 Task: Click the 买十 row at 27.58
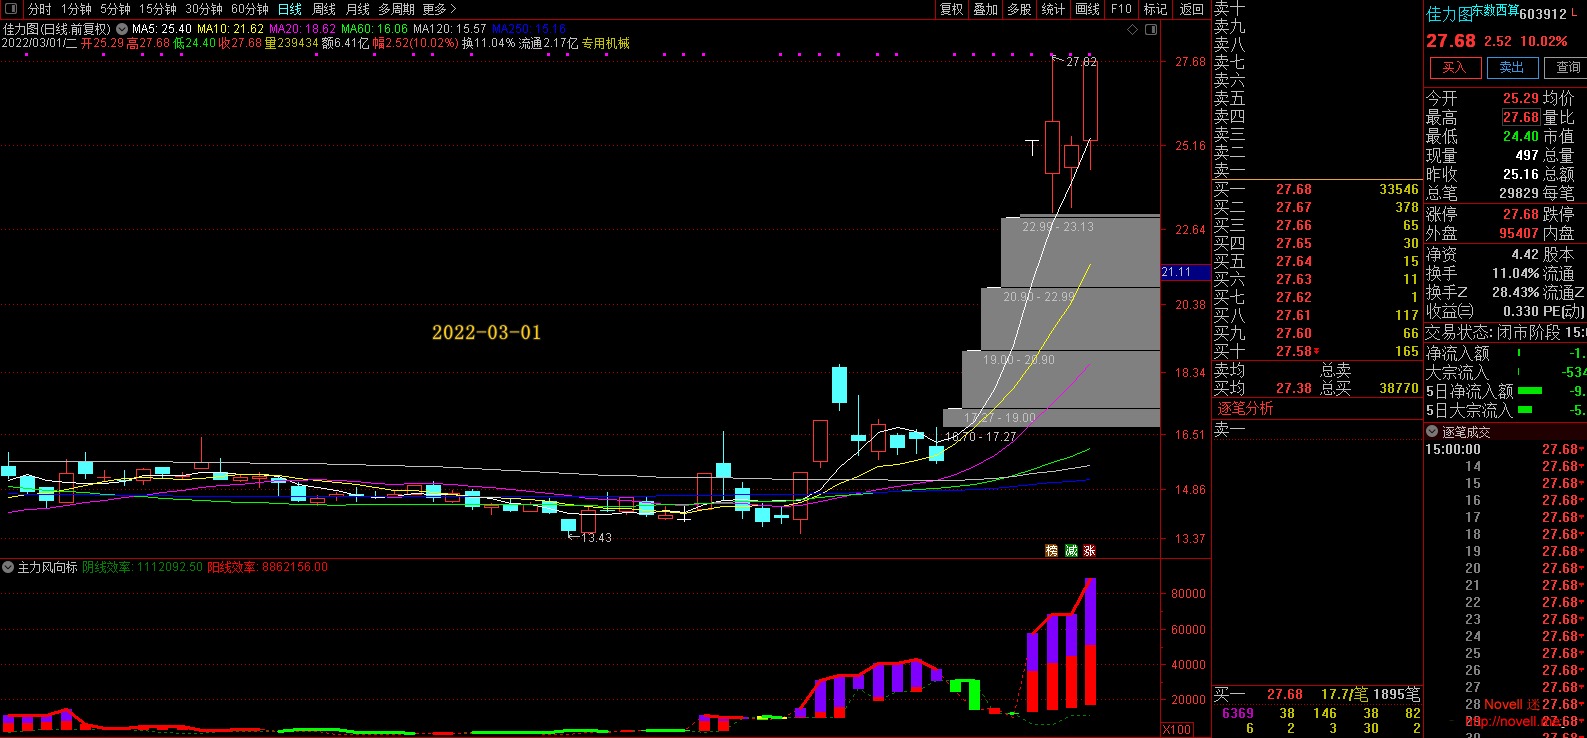1316,351
